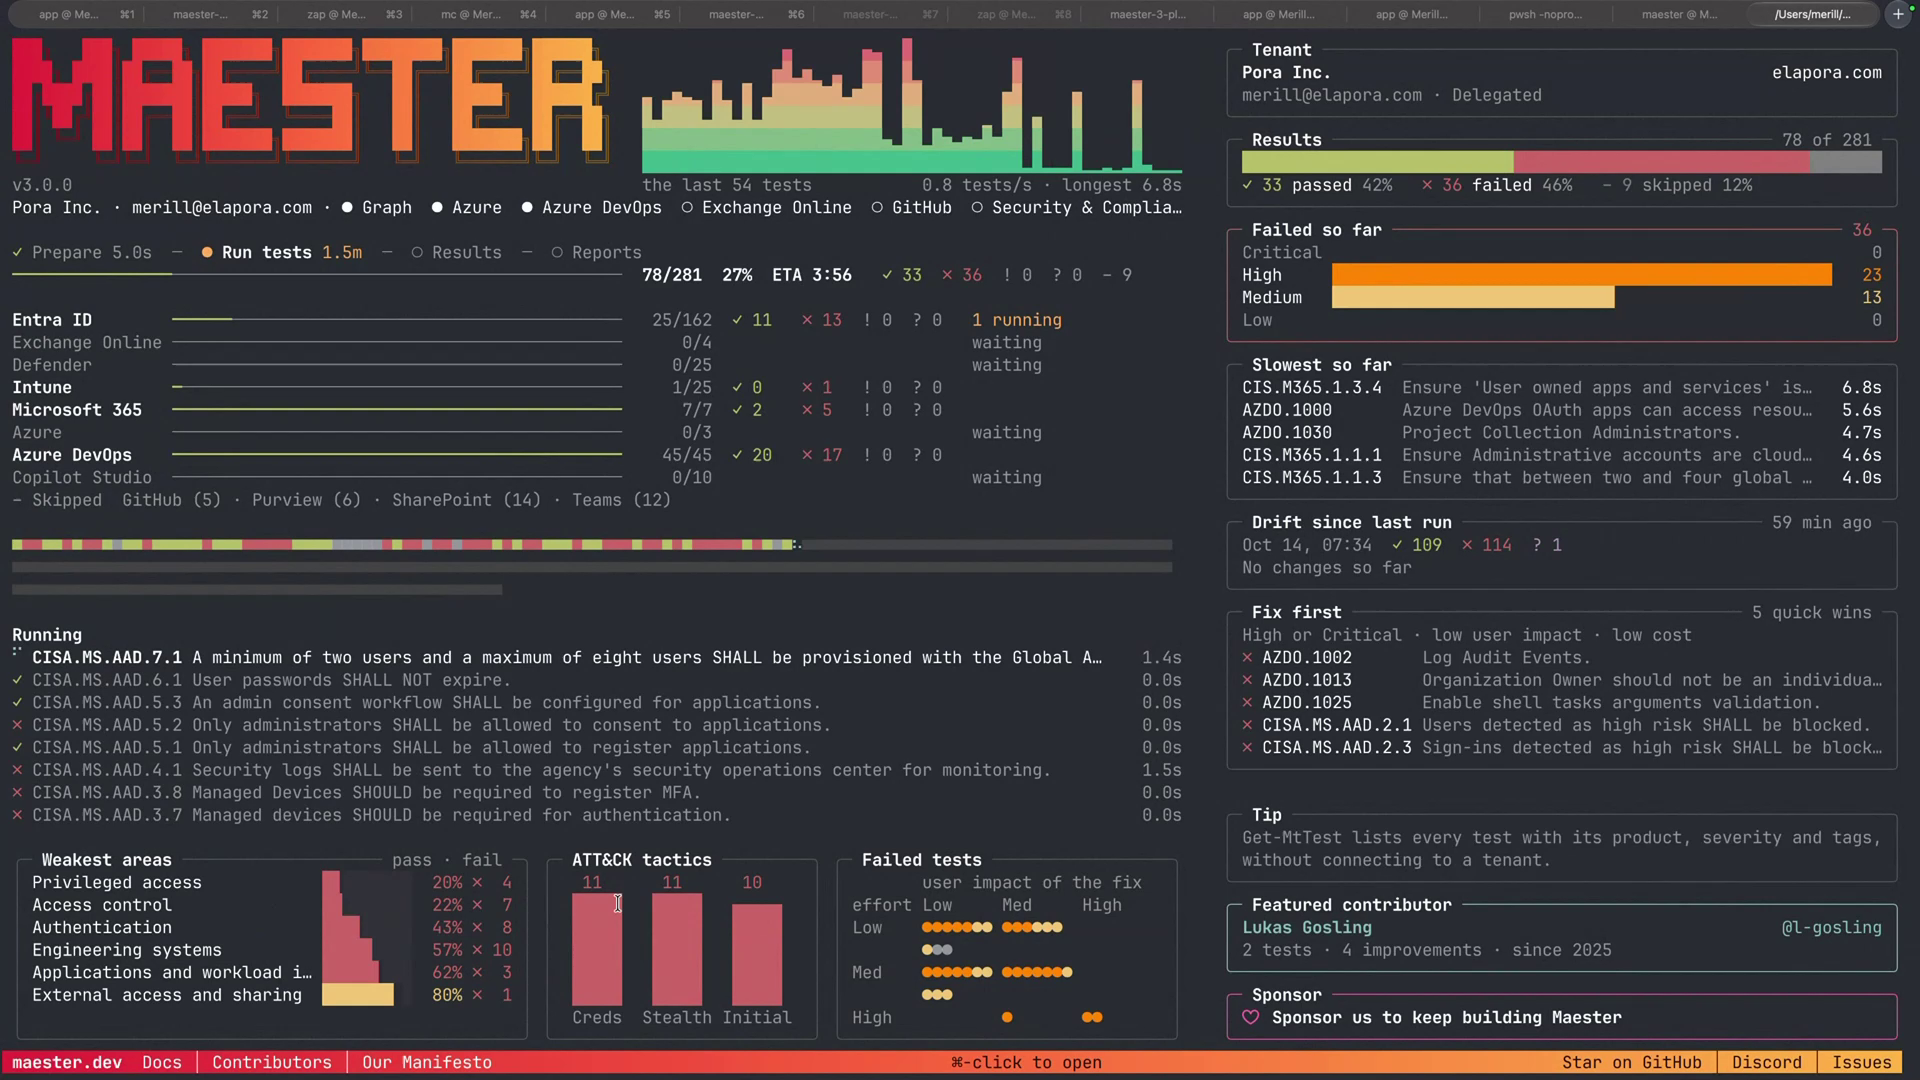Open the Discord footer link
This screenshot has width=1920, height=1080.
click(1767, 1062)
